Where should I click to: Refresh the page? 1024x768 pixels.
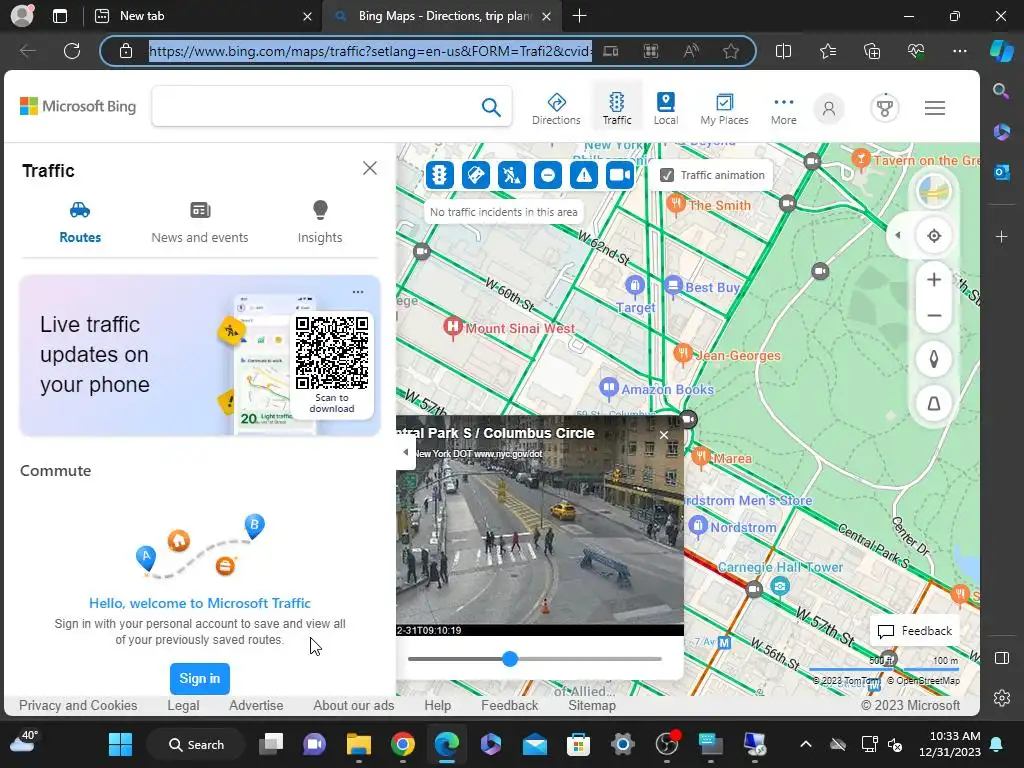[72, 51]
